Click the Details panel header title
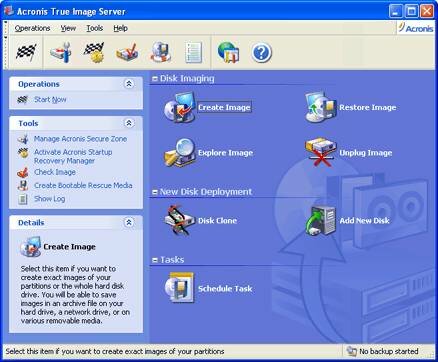 31,223
